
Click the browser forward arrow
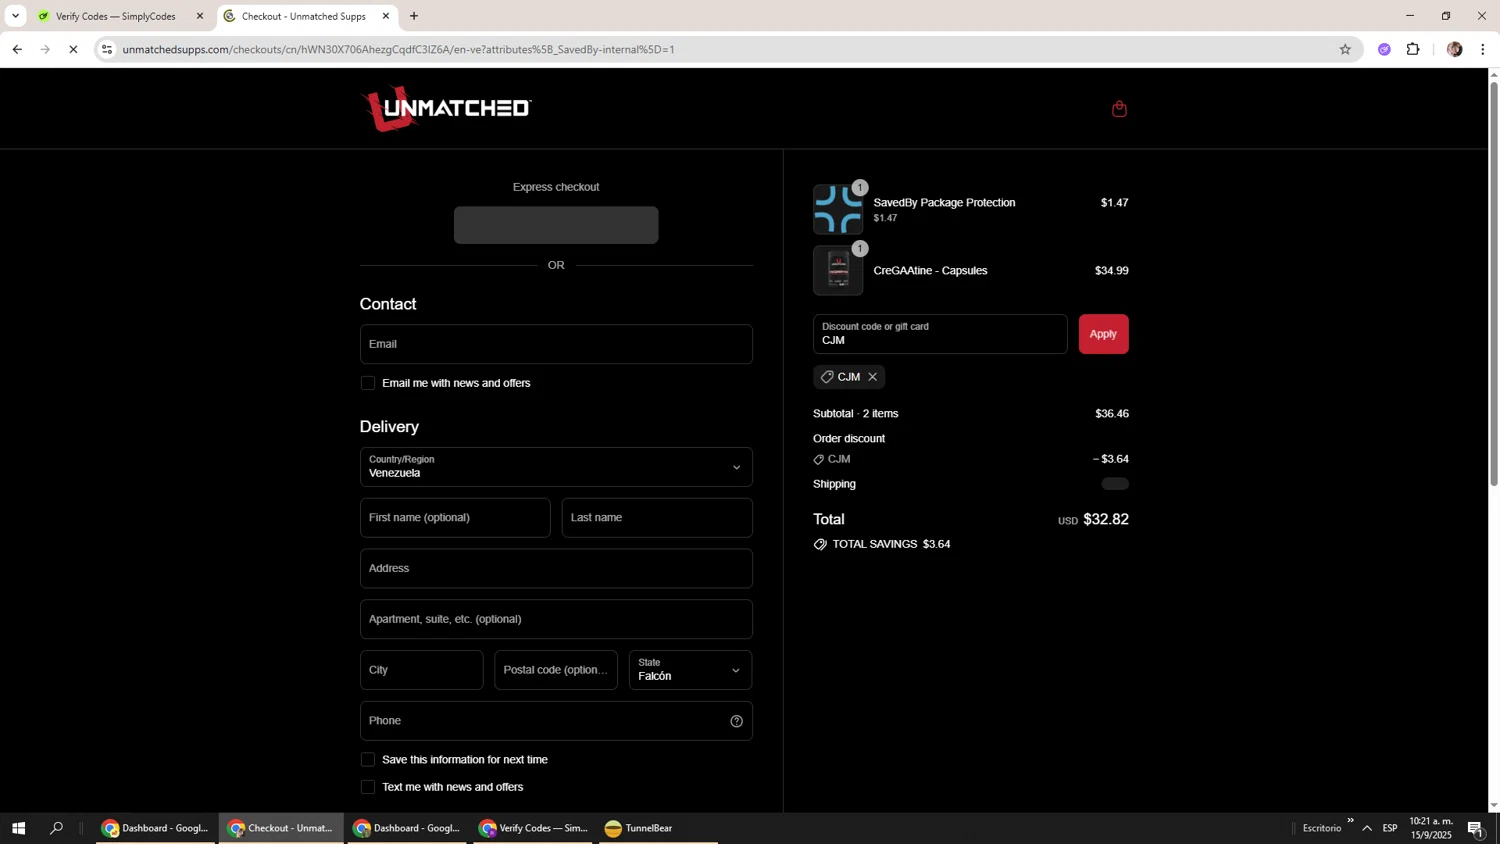45,49
